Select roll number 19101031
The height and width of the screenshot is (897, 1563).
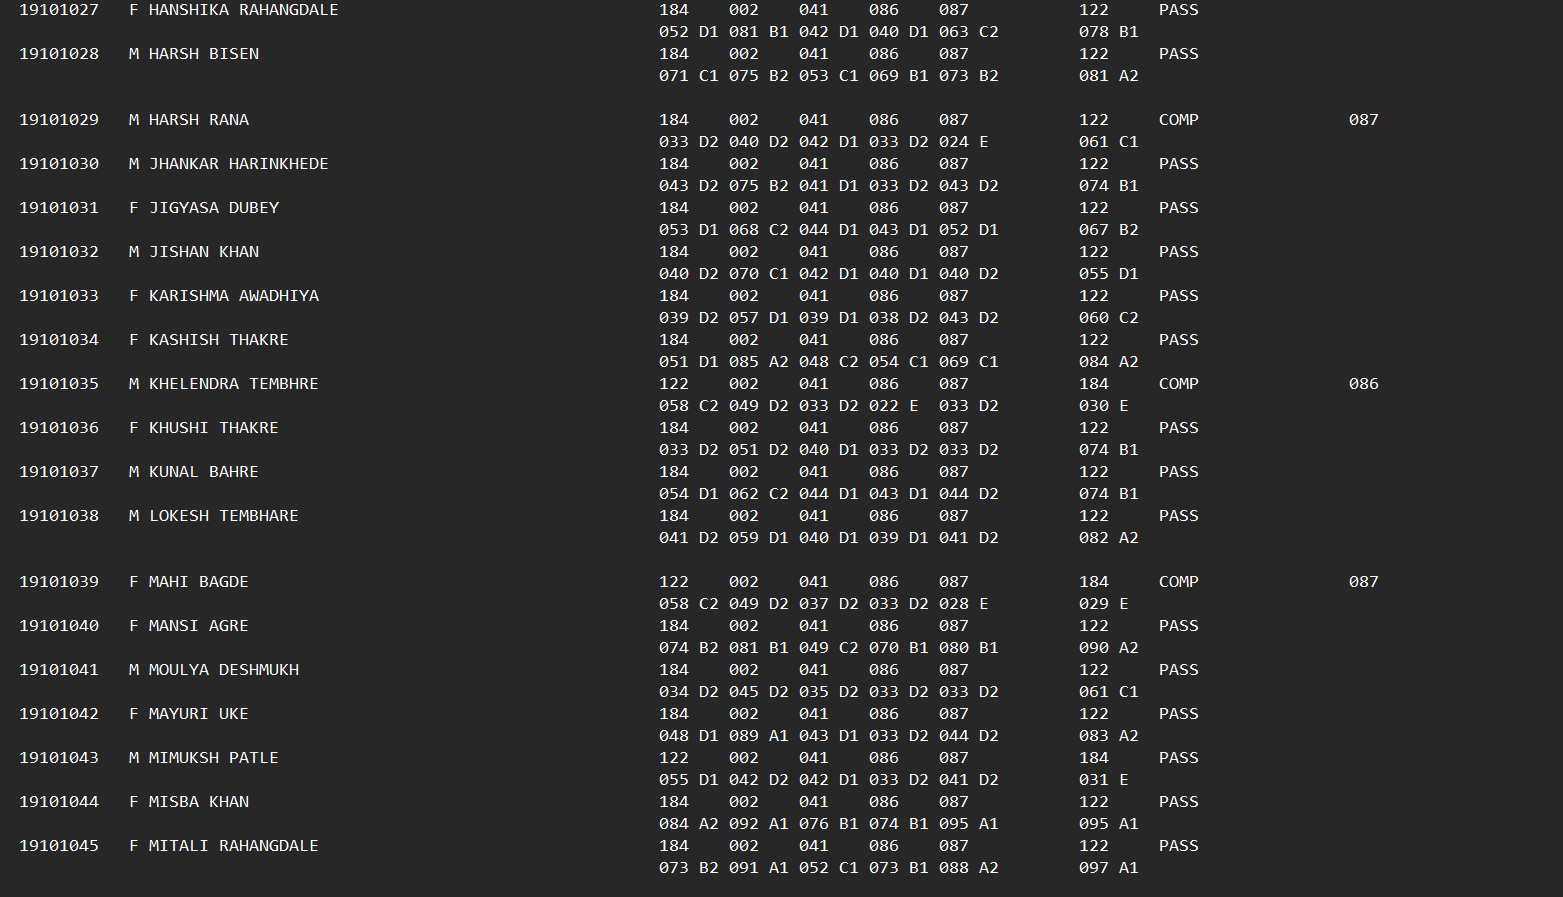pos(59,208)
